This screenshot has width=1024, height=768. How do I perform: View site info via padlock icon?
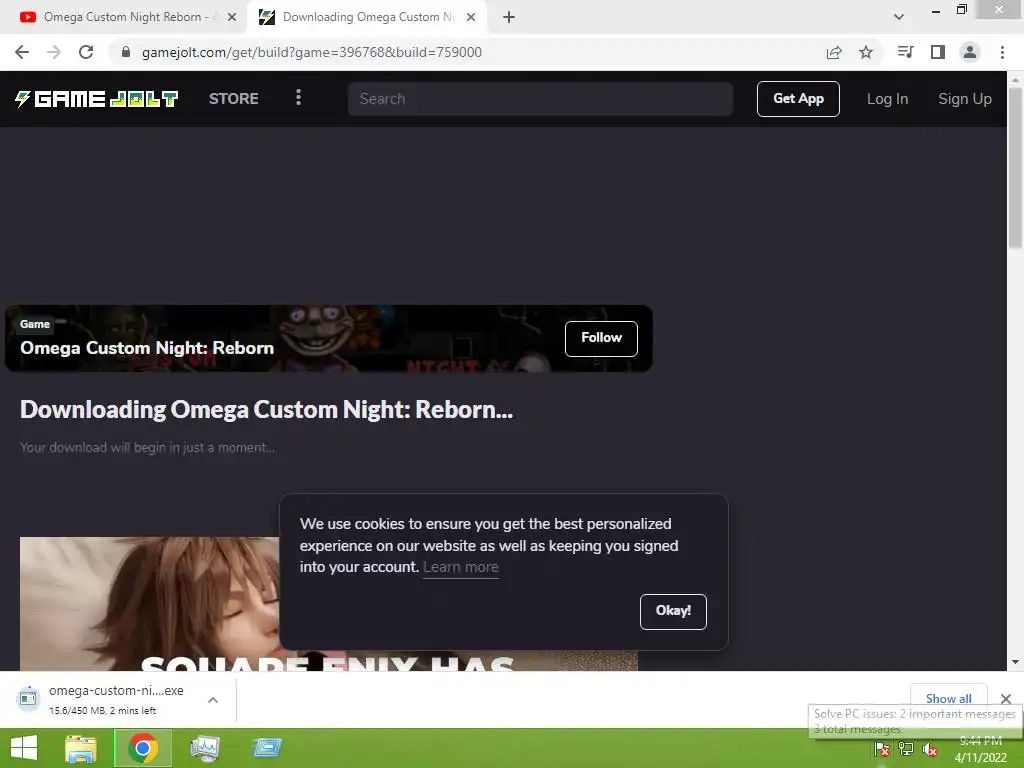[126, 52]
